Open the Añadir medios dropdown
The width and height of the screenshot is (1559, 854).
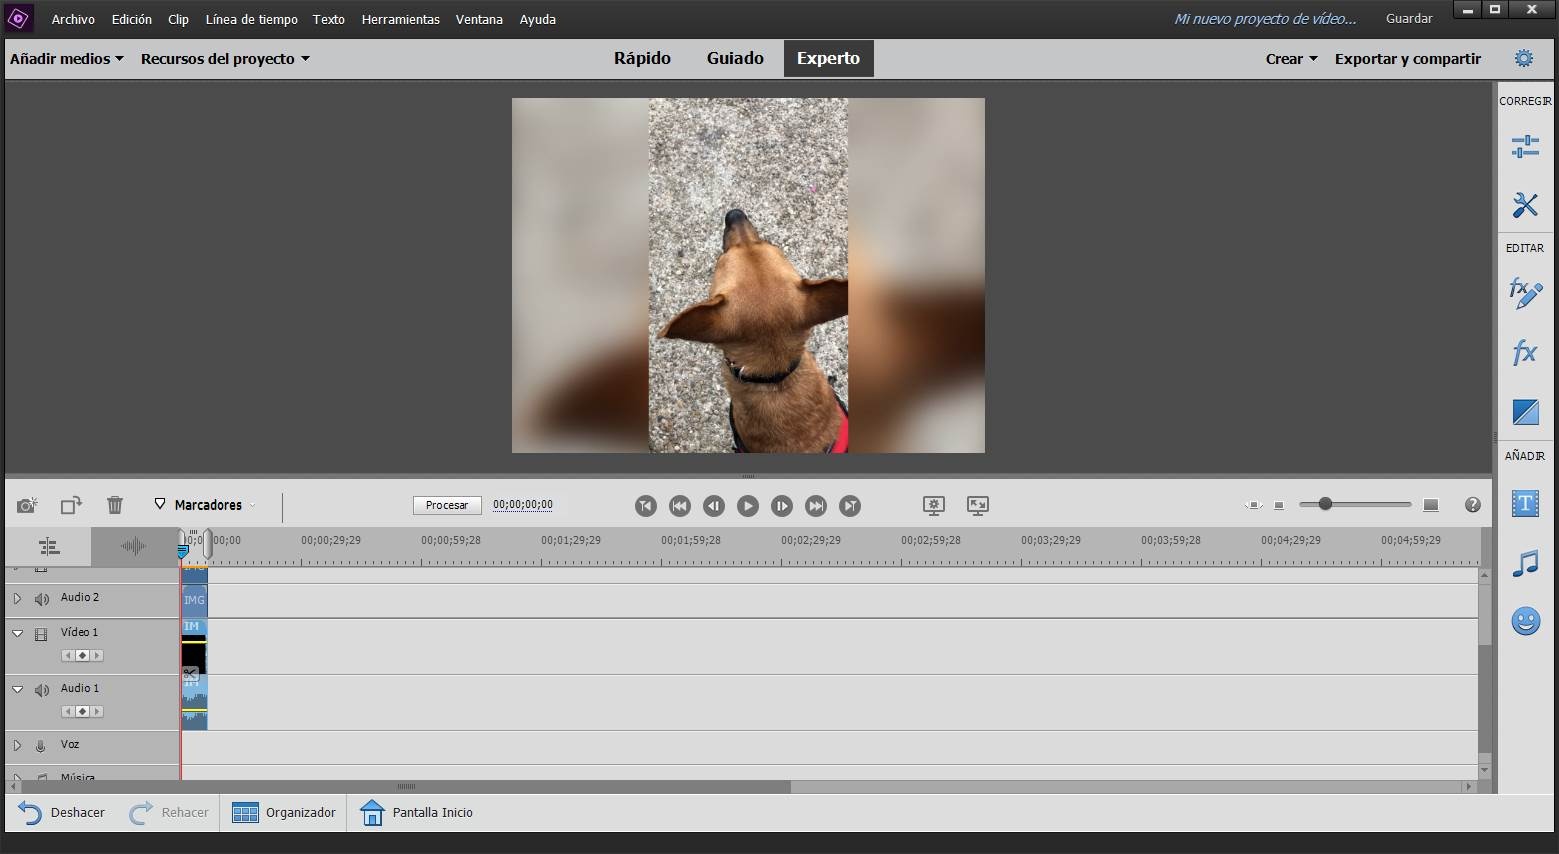pos(66,59)
